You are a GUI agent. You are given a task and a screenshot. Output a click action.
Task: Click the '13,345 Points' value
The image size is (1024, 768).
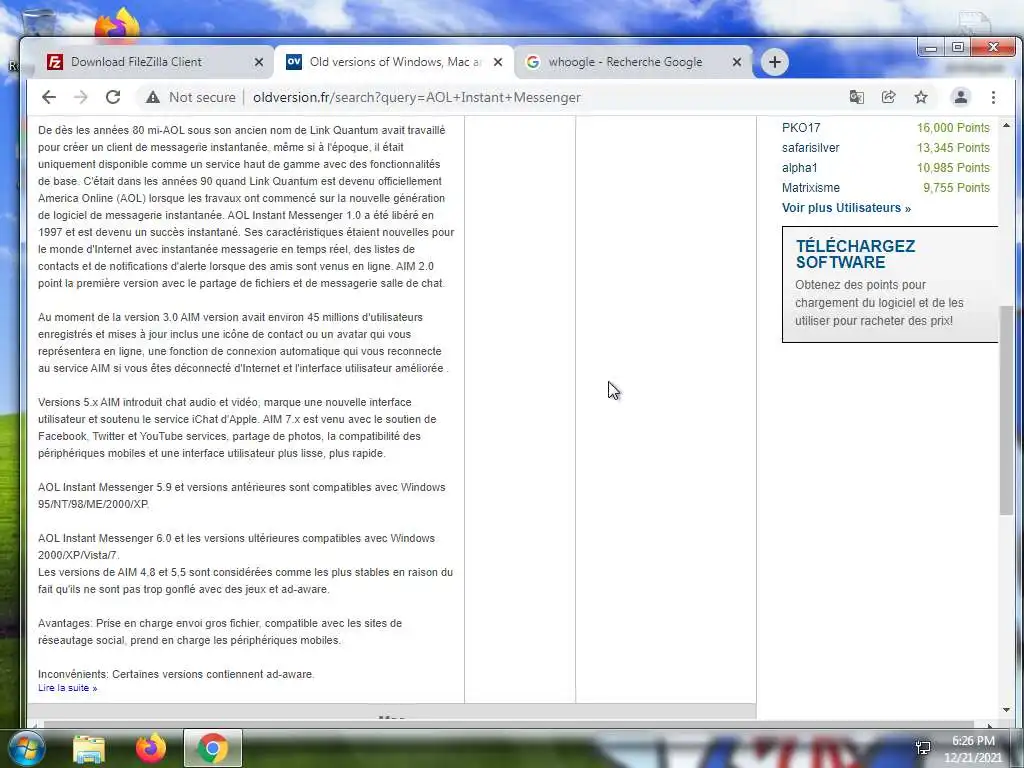point(953,148)
